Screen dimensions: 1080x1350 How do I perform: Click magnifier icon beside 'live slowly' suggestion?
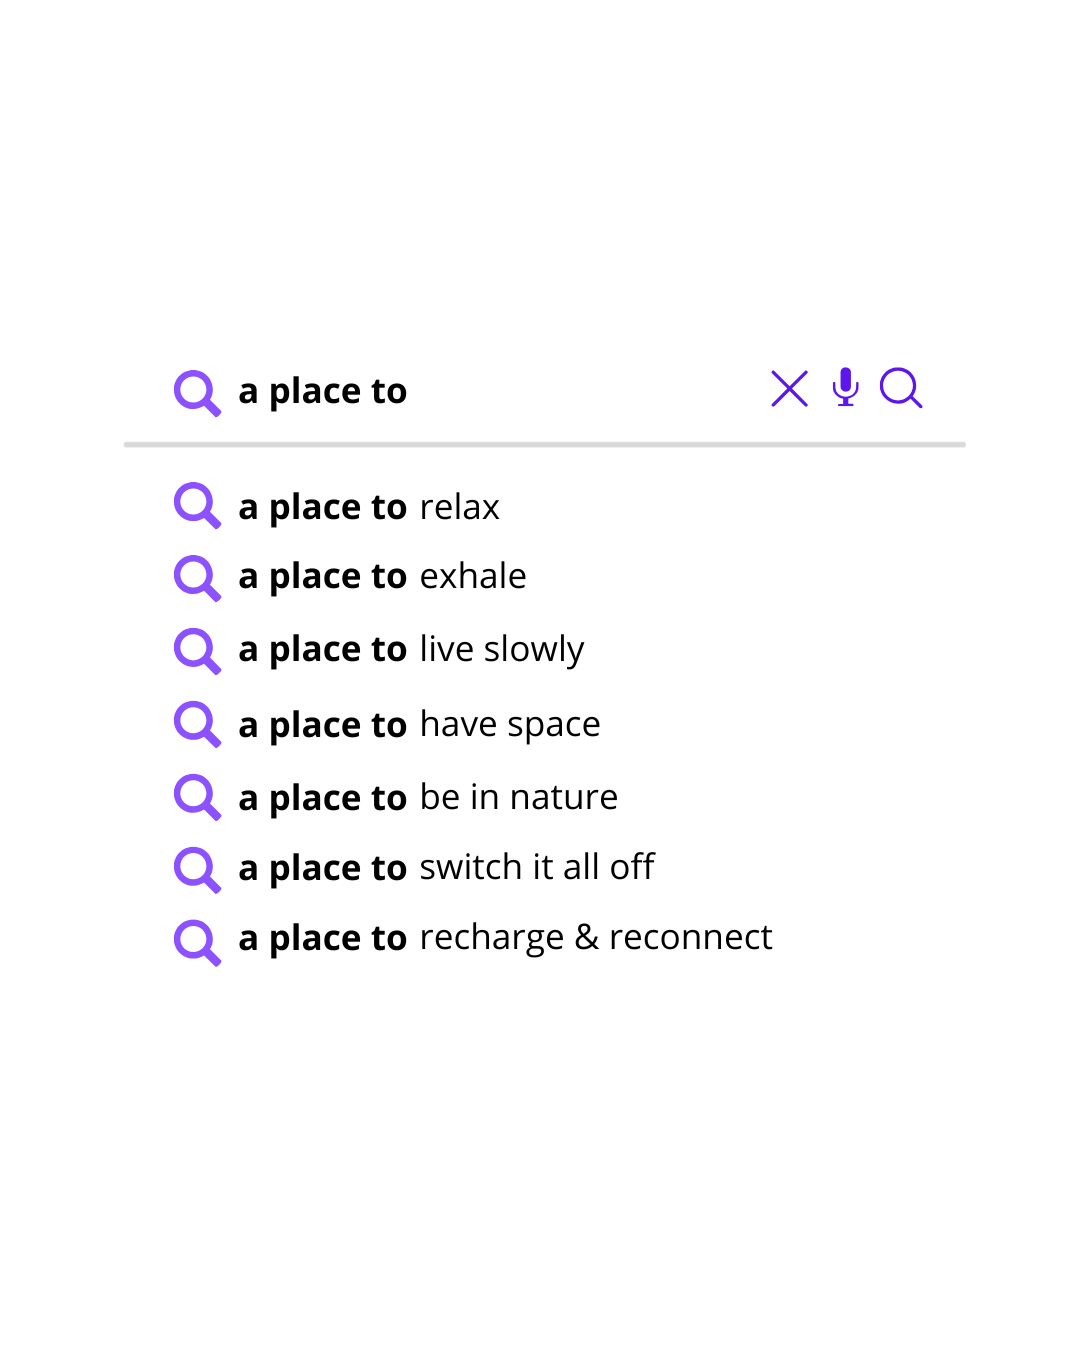197,651
